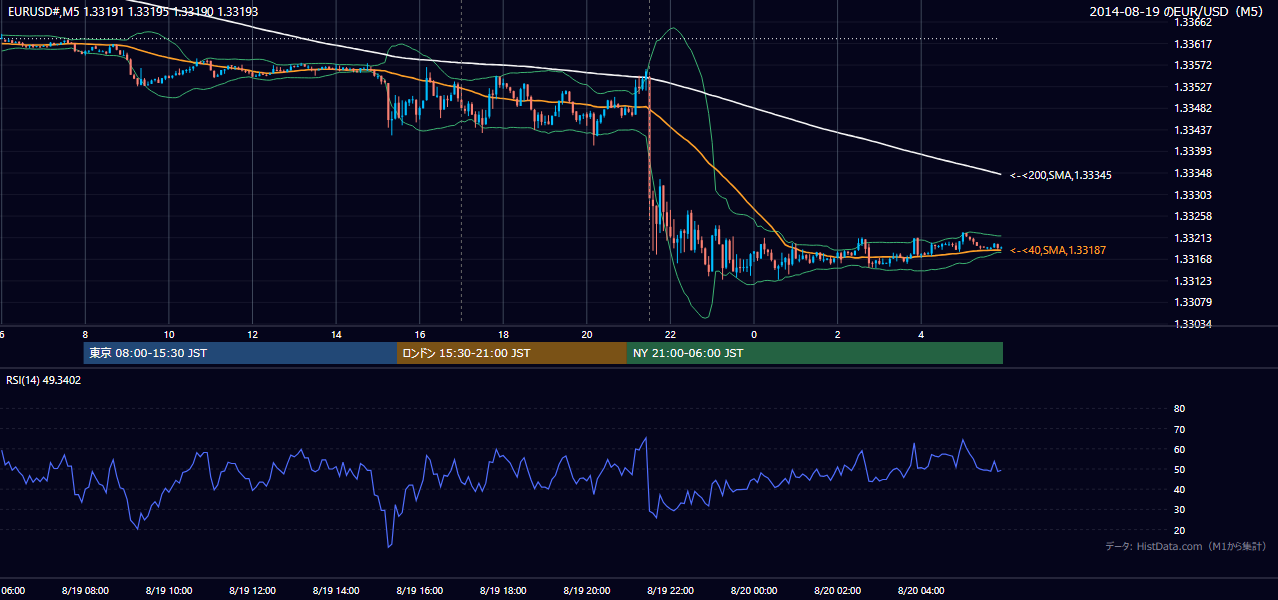The width and height of the screenshot is (1278, 600).
Task: Click the 8/19 22:00 bottom time label
Action: click(670, 591)
